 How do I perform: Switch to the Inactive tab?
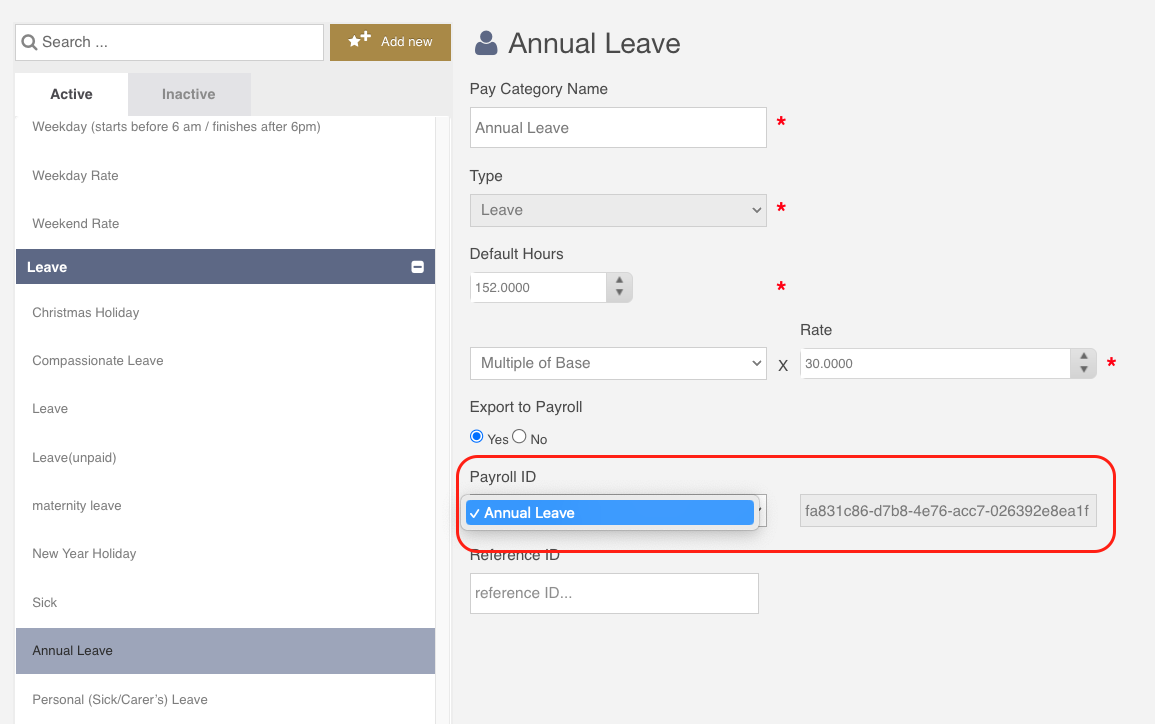point(189,94)
